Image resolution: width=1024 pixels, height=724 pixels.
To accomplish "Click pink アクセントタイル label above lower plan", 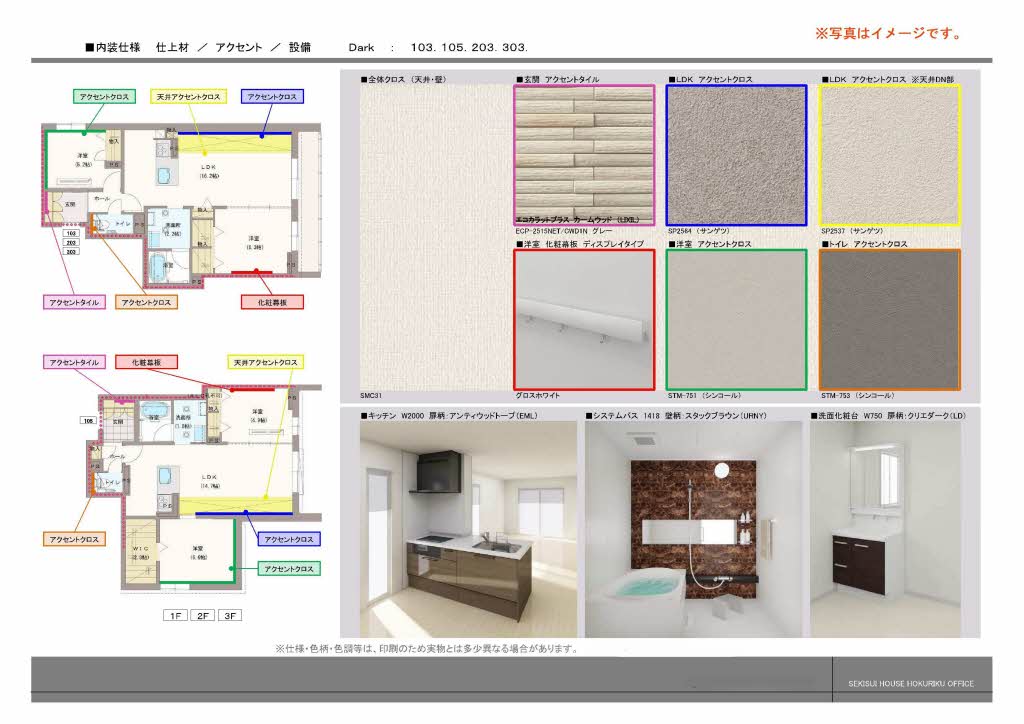I will click(x=73, y=361).
